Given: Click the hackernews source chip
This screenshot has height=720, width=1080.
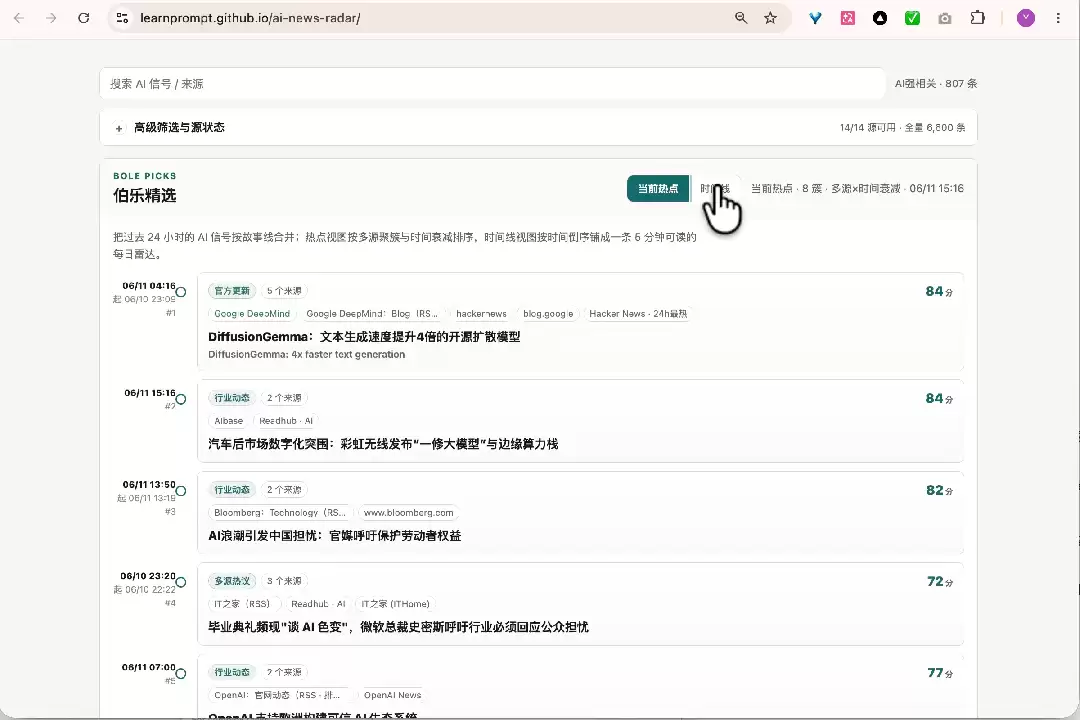Looking at the screenshot, I should (481, 313).
